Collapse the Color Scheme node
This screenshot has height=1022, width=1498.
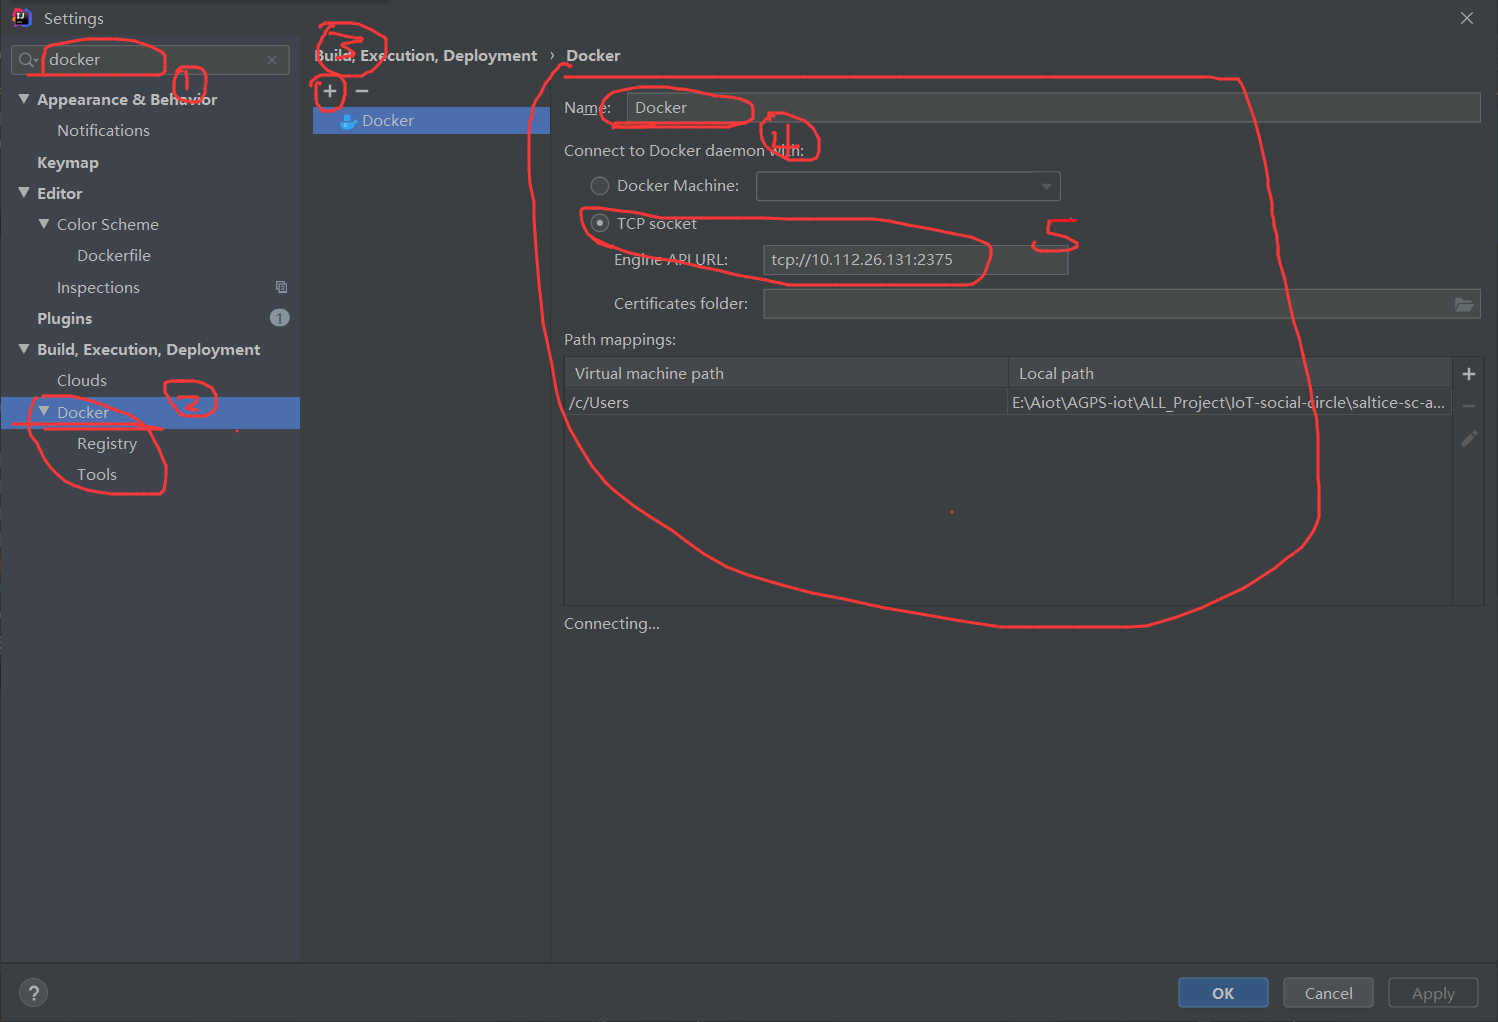coord(44,224)
